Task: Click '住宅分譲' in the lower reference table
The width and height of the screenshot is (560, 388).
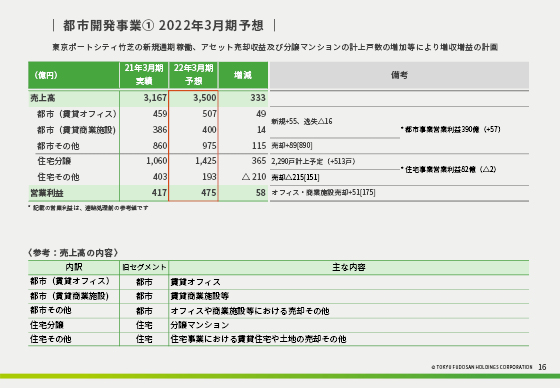Action: click(x=47, y=325)
